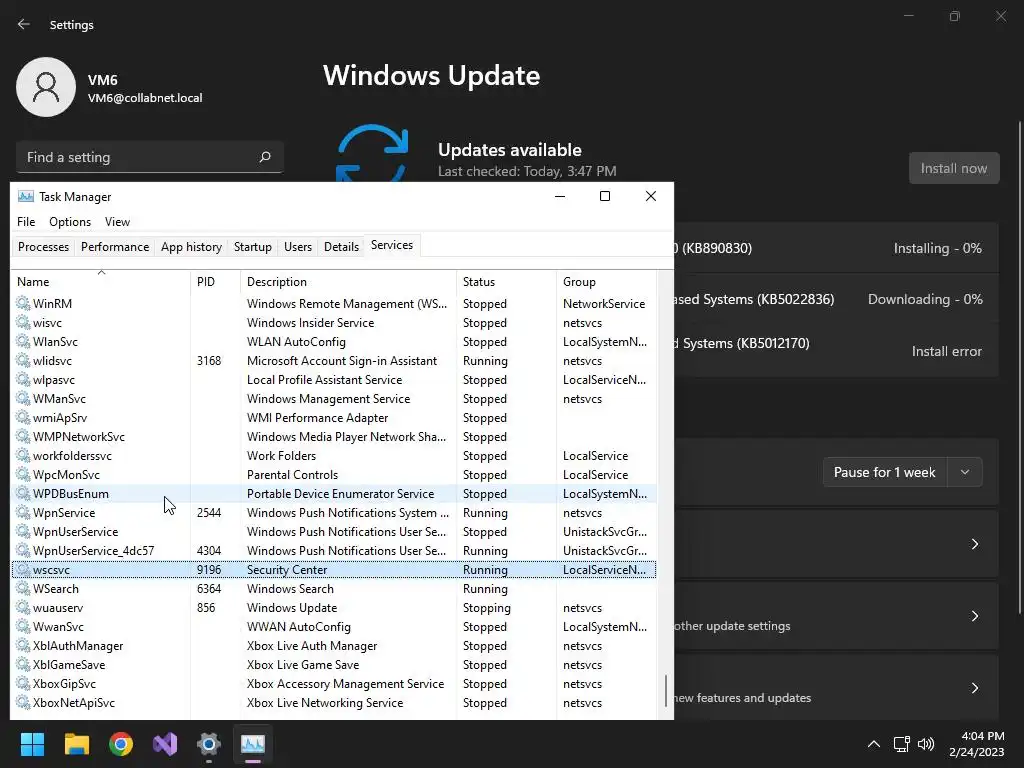Switch to the Startup tab
1024x768 pixels.
click(x=253, y=247)
